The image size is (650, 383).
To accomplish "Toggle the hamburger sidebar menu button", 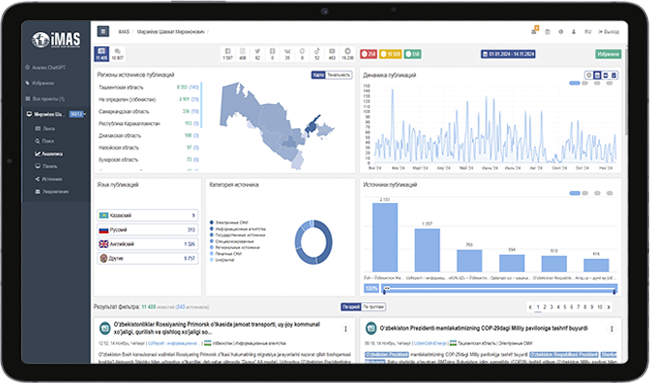I will 103,32.
